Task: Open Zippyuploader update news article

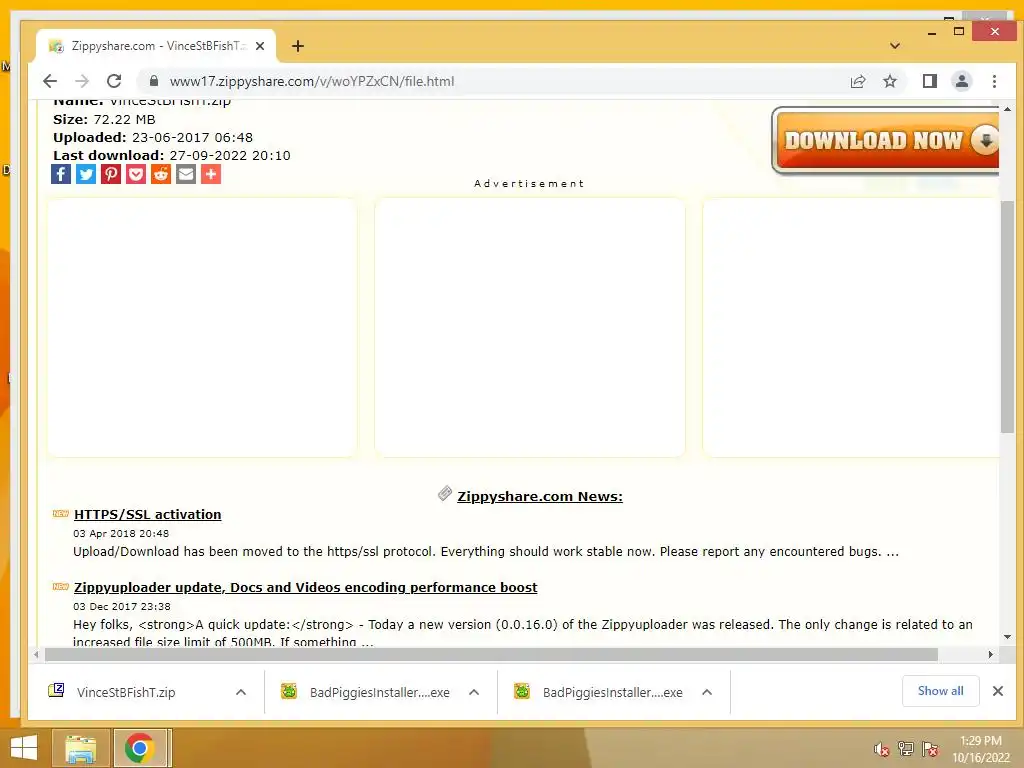Action: tap(306, 587)
